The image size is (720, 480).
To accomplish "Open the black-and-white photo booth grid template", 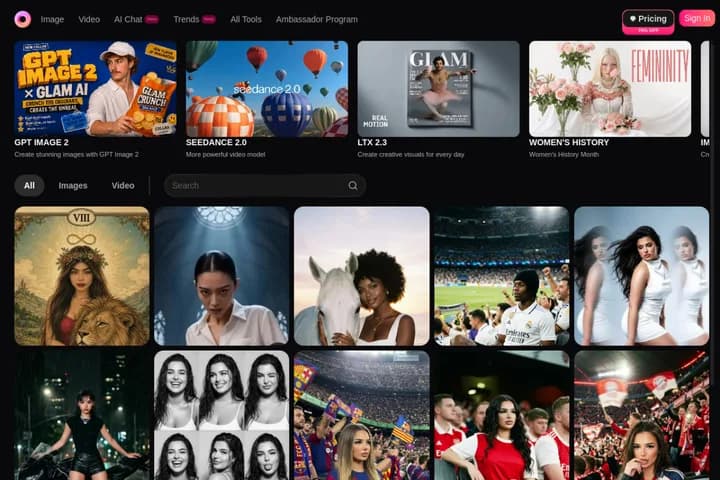I will (x=222, y=415).
